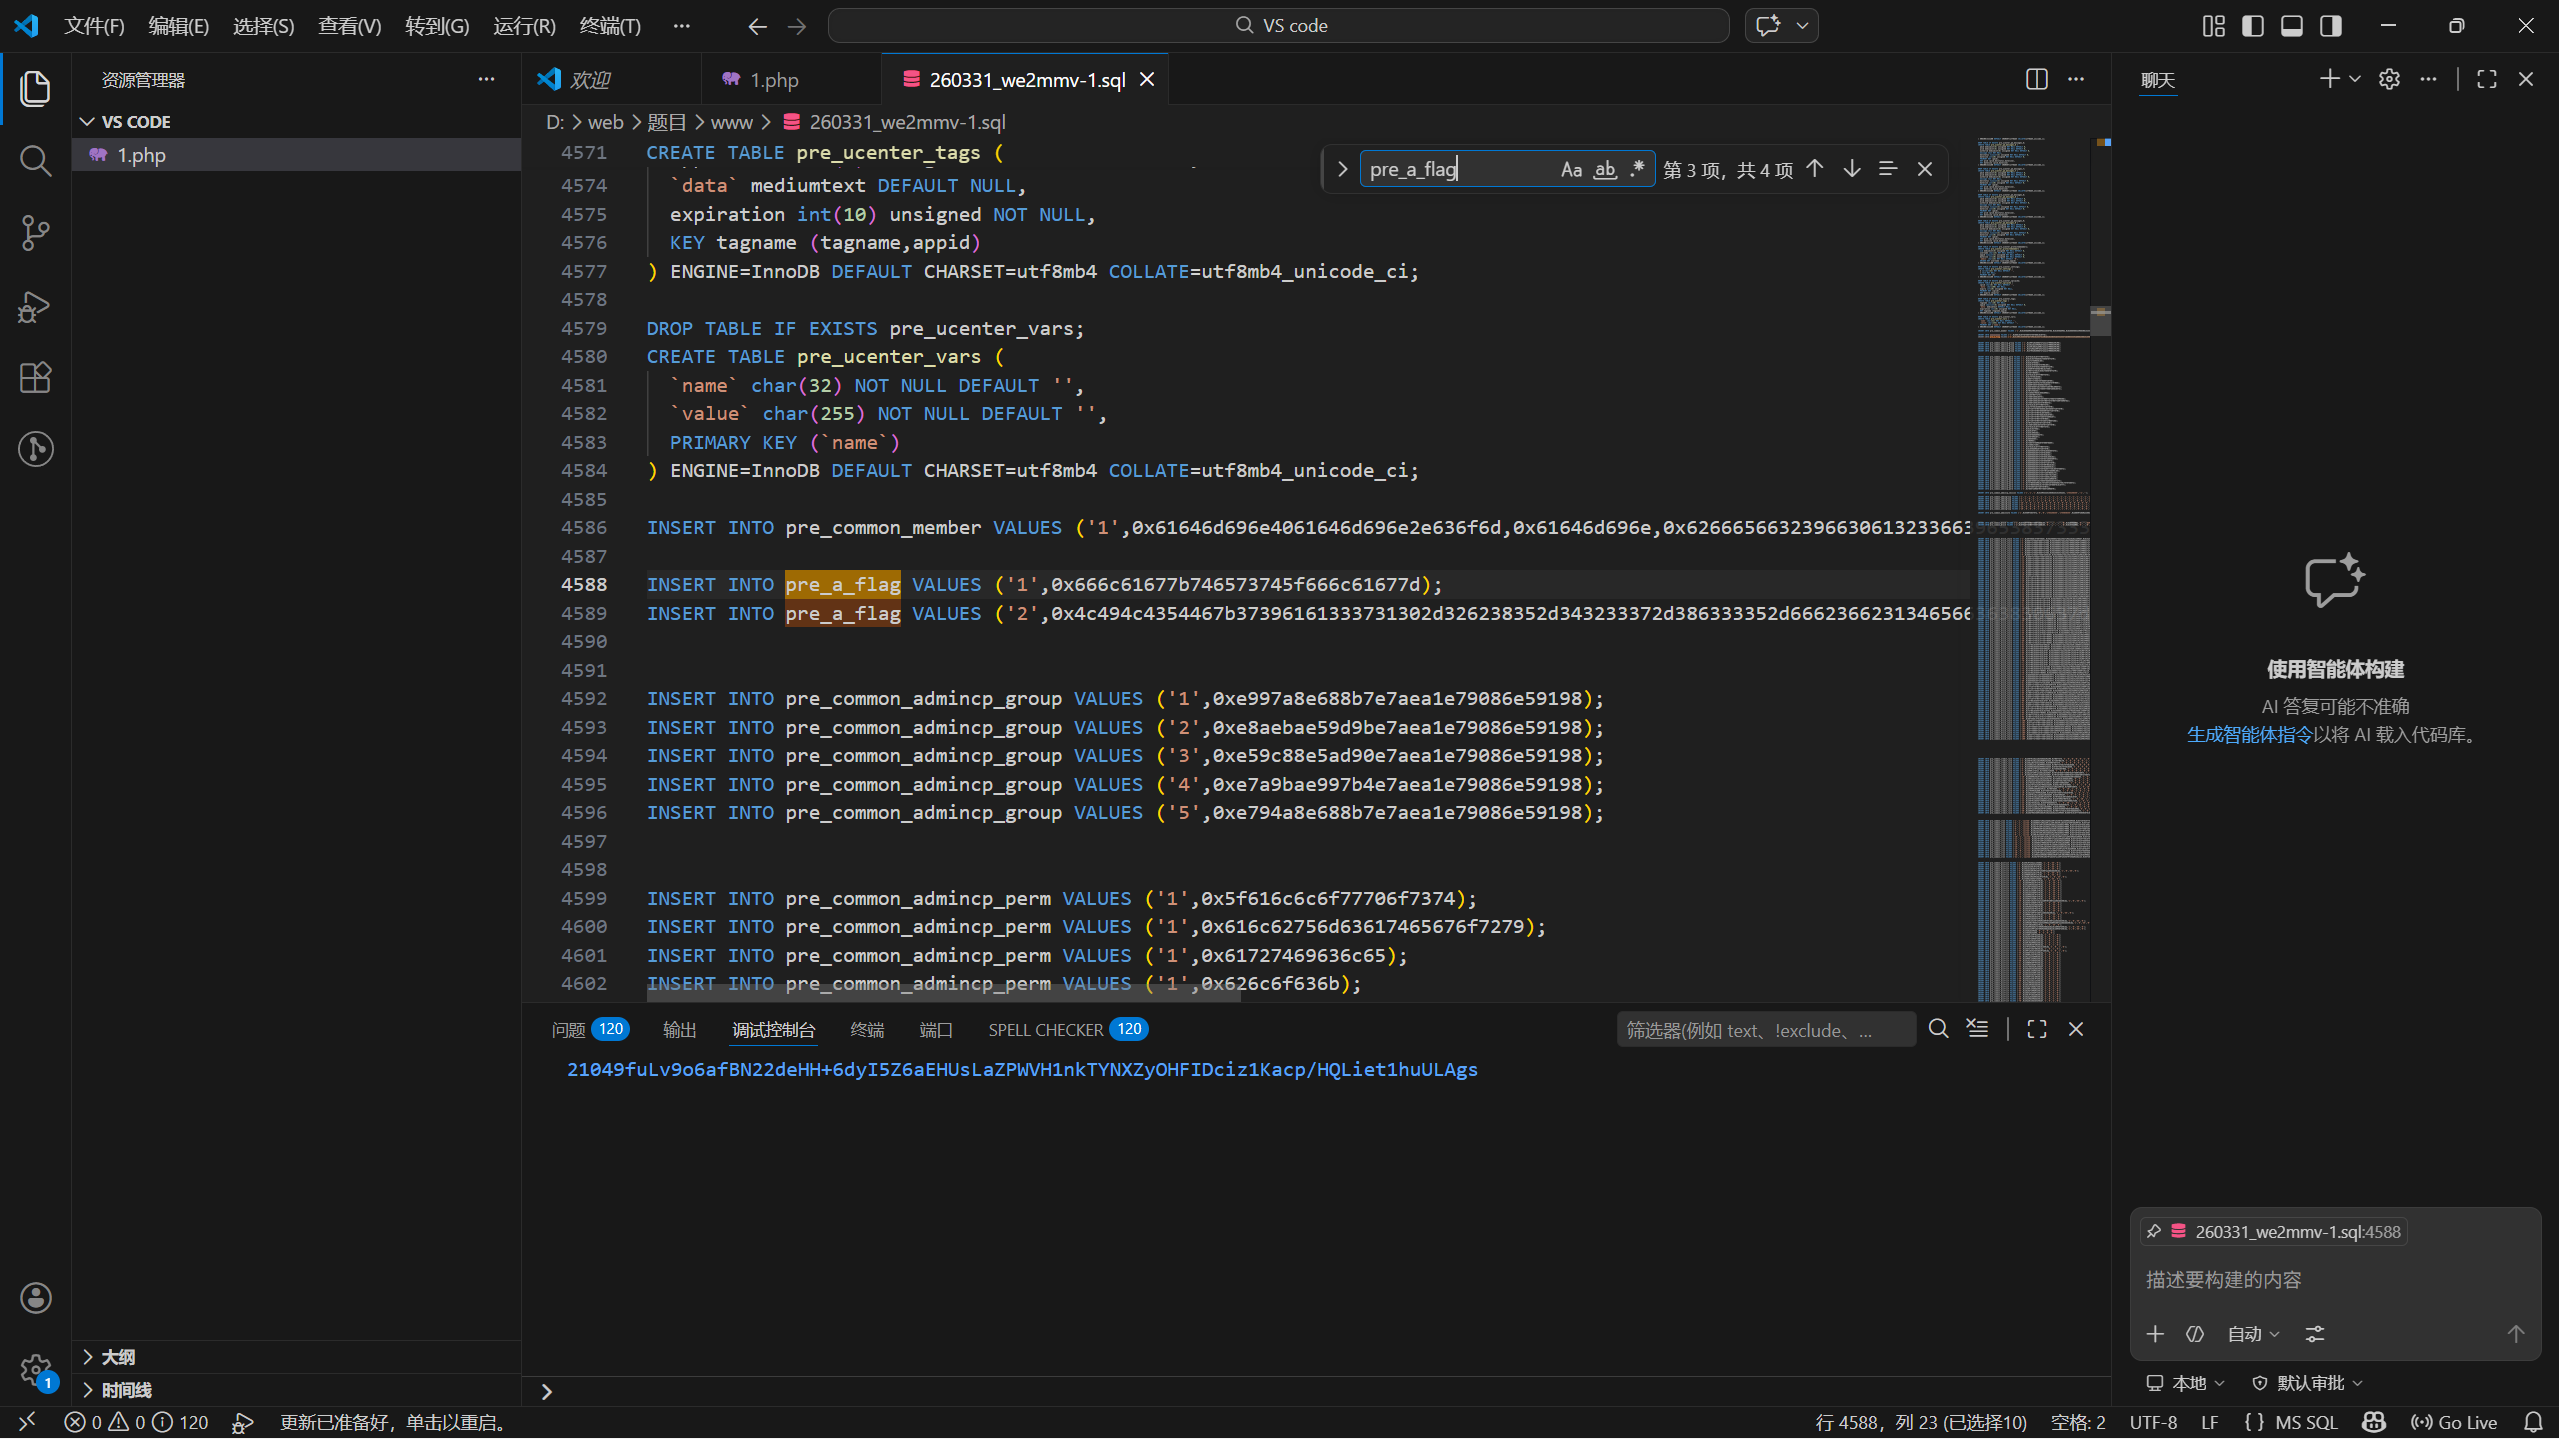2559x1439 pixels.
Task: Go to previous find match arrow
Action: tap(1815, 169)
